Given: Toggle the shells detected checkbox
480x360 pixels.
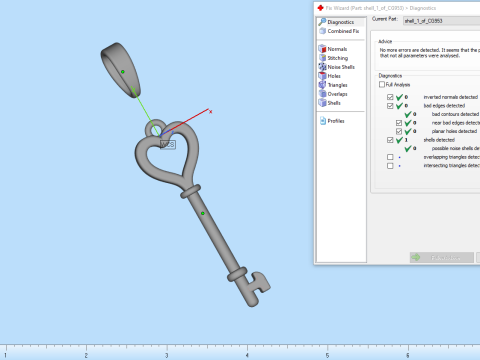Looking at the screenshot, I should click(390, 140).
